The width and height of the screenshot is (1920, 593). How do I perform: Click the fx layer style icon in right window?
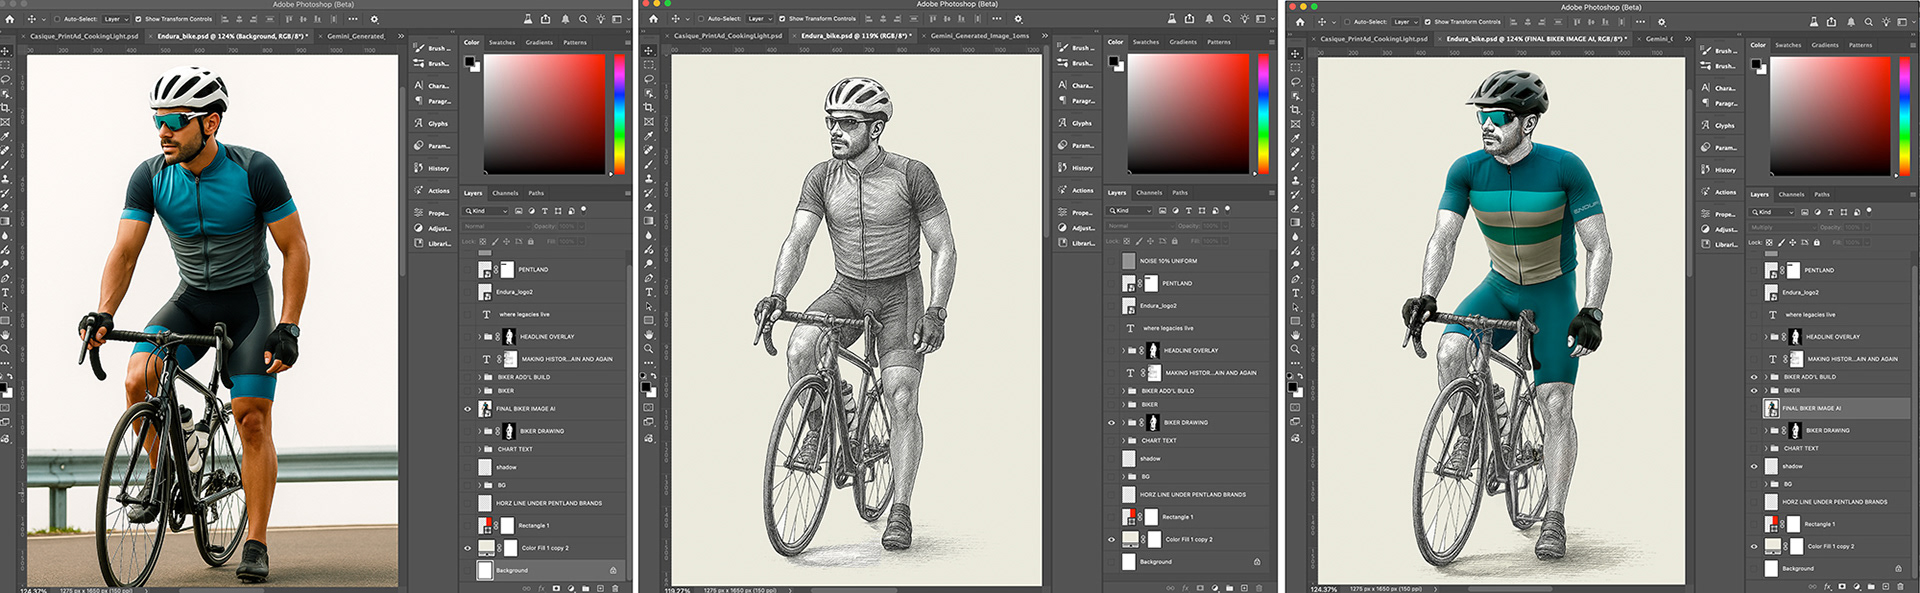(1828, 587)
